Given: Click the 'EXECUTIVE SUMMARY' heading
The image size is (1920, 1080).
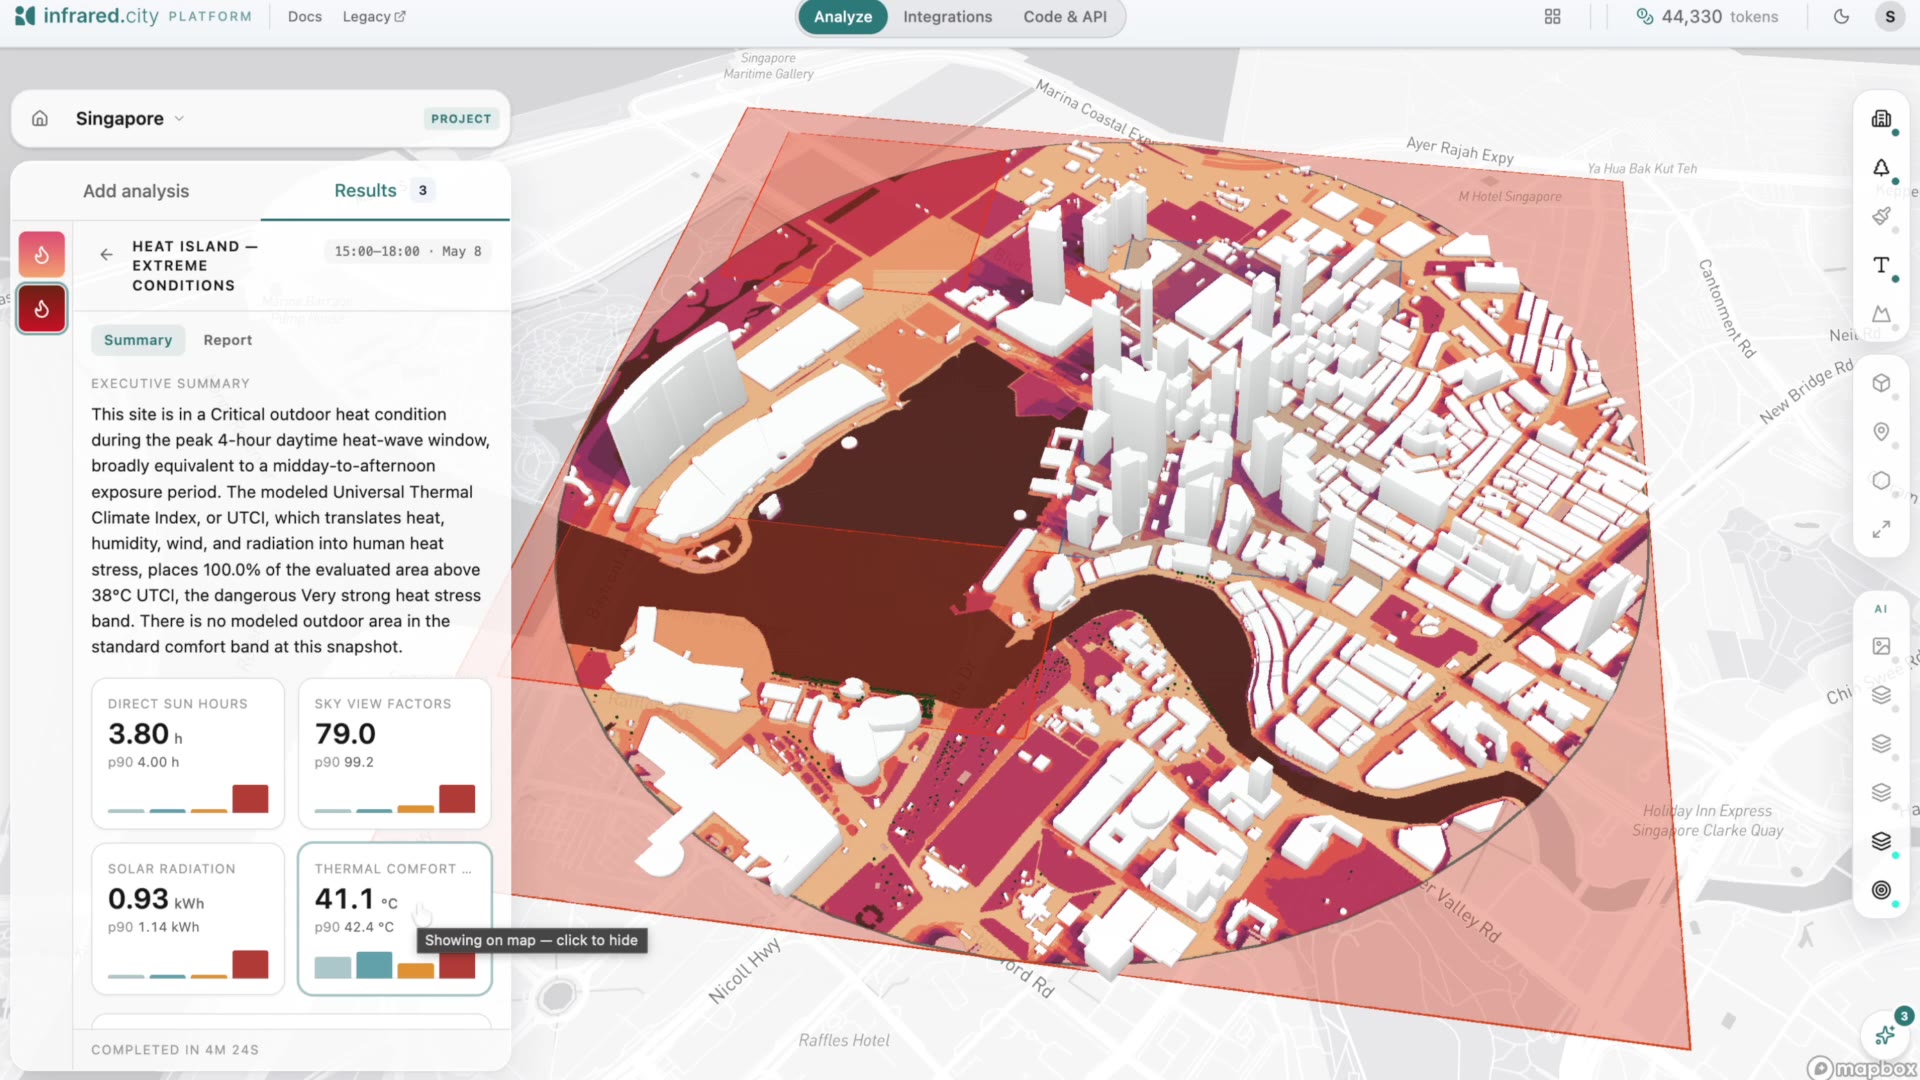Looking at the screenshot, I should tap(171, 384).
